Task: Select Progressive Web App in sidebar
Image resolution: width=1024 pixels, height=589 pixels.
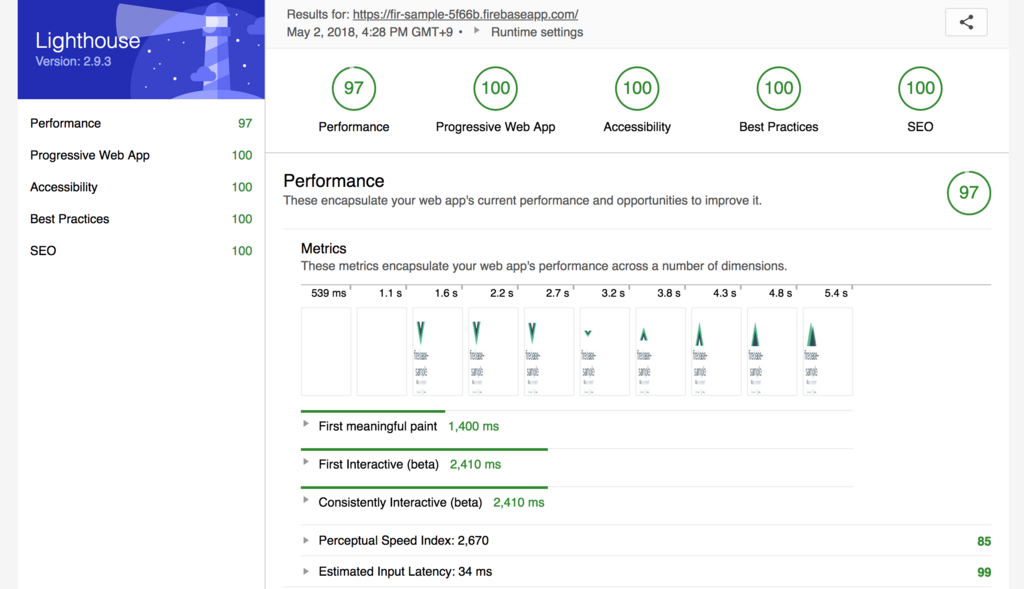Action: click(x=140, y=155)
